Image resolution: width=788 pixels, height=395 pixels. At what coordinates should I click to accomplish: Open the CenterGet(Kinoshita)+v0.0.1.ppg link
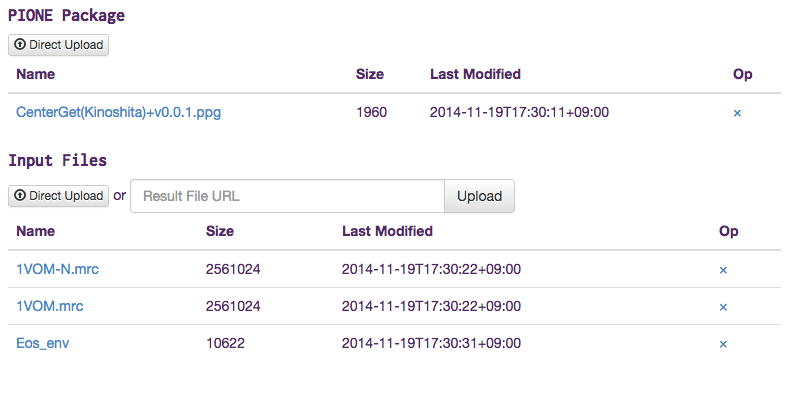[x=119, y=112]
